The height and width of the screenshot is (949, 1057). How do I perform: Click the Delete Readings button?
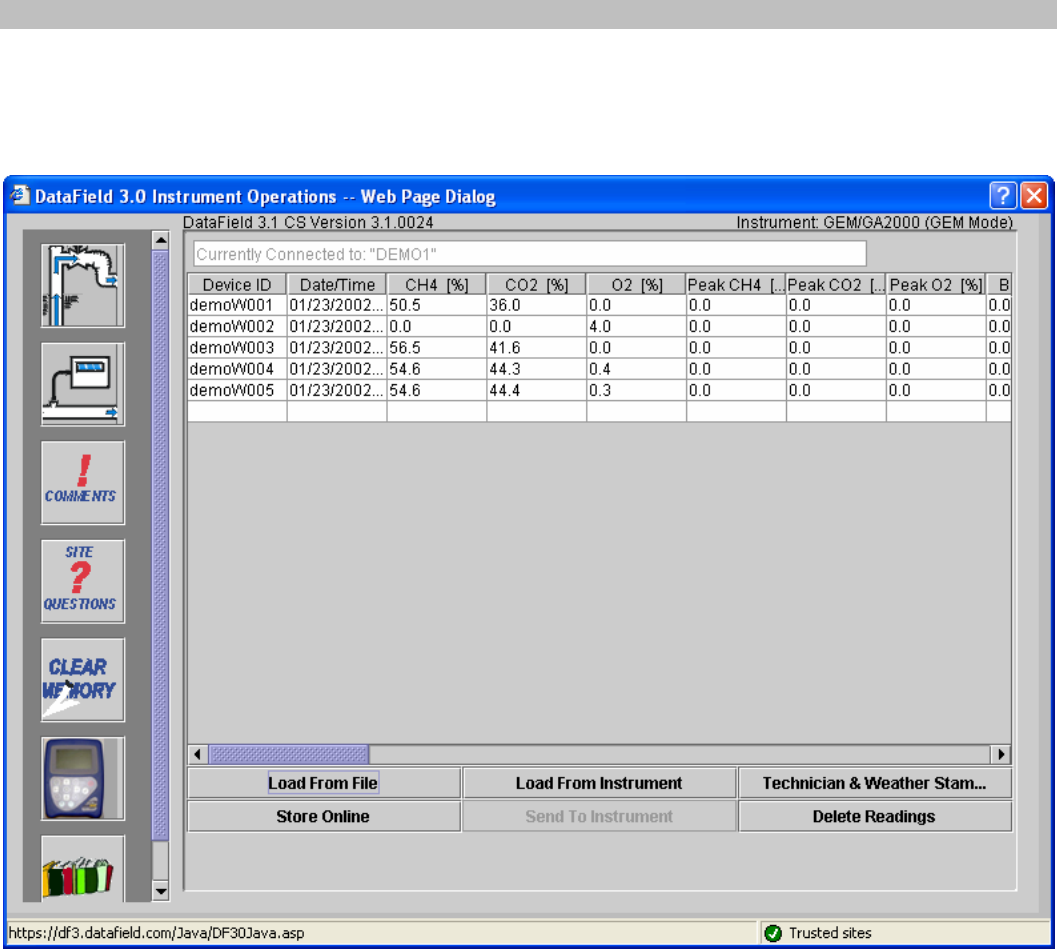coord(874,816)
